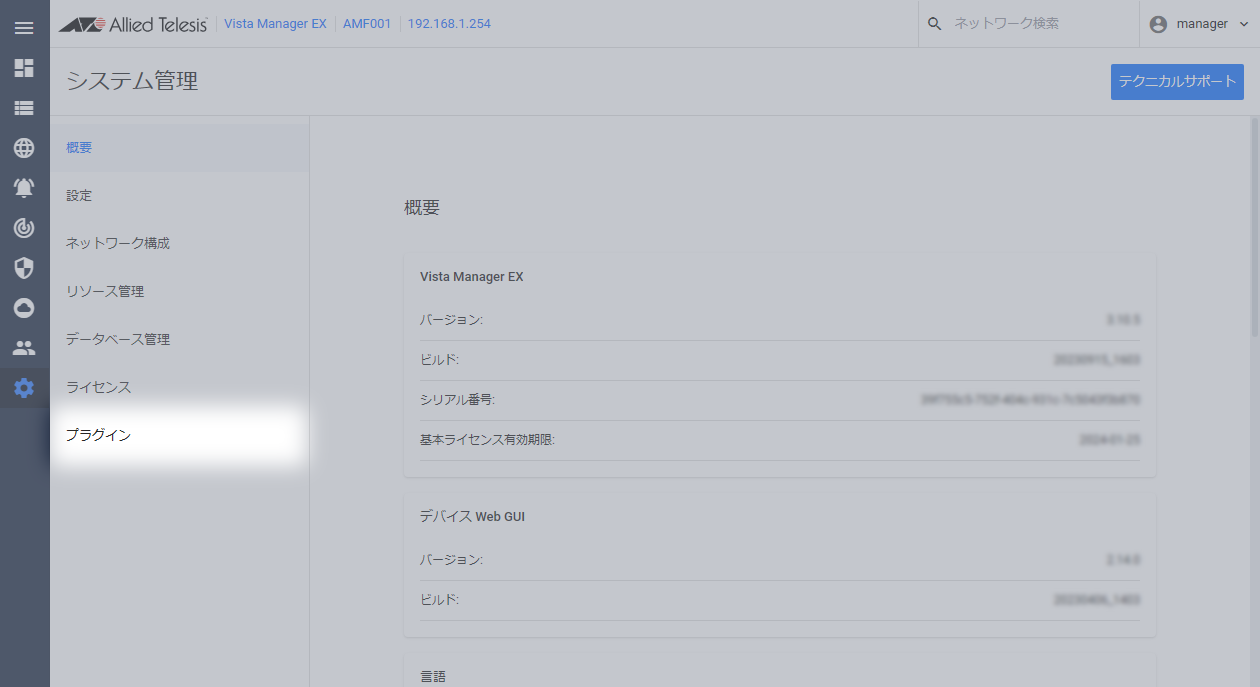Image resolution: width=1260 pixels, height=687 pixels.
Task: Click the デバイス Web GUI card heading
Action: pyautogui.click(x=472, y=517)
